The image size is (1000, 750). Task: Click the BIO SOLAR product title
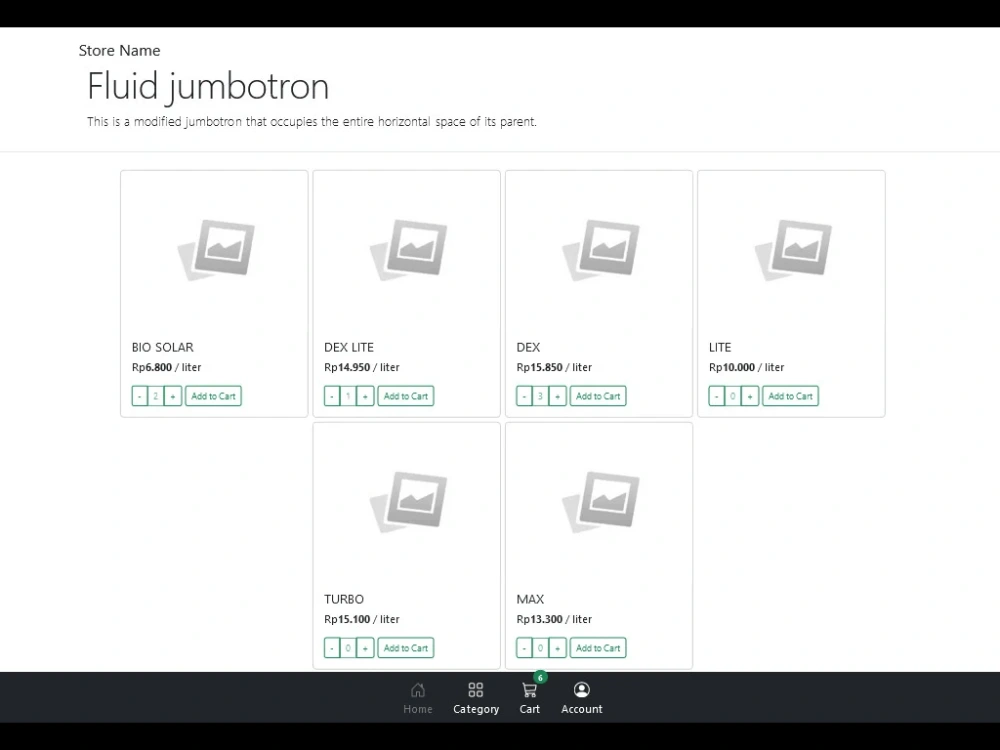point(163,348)
